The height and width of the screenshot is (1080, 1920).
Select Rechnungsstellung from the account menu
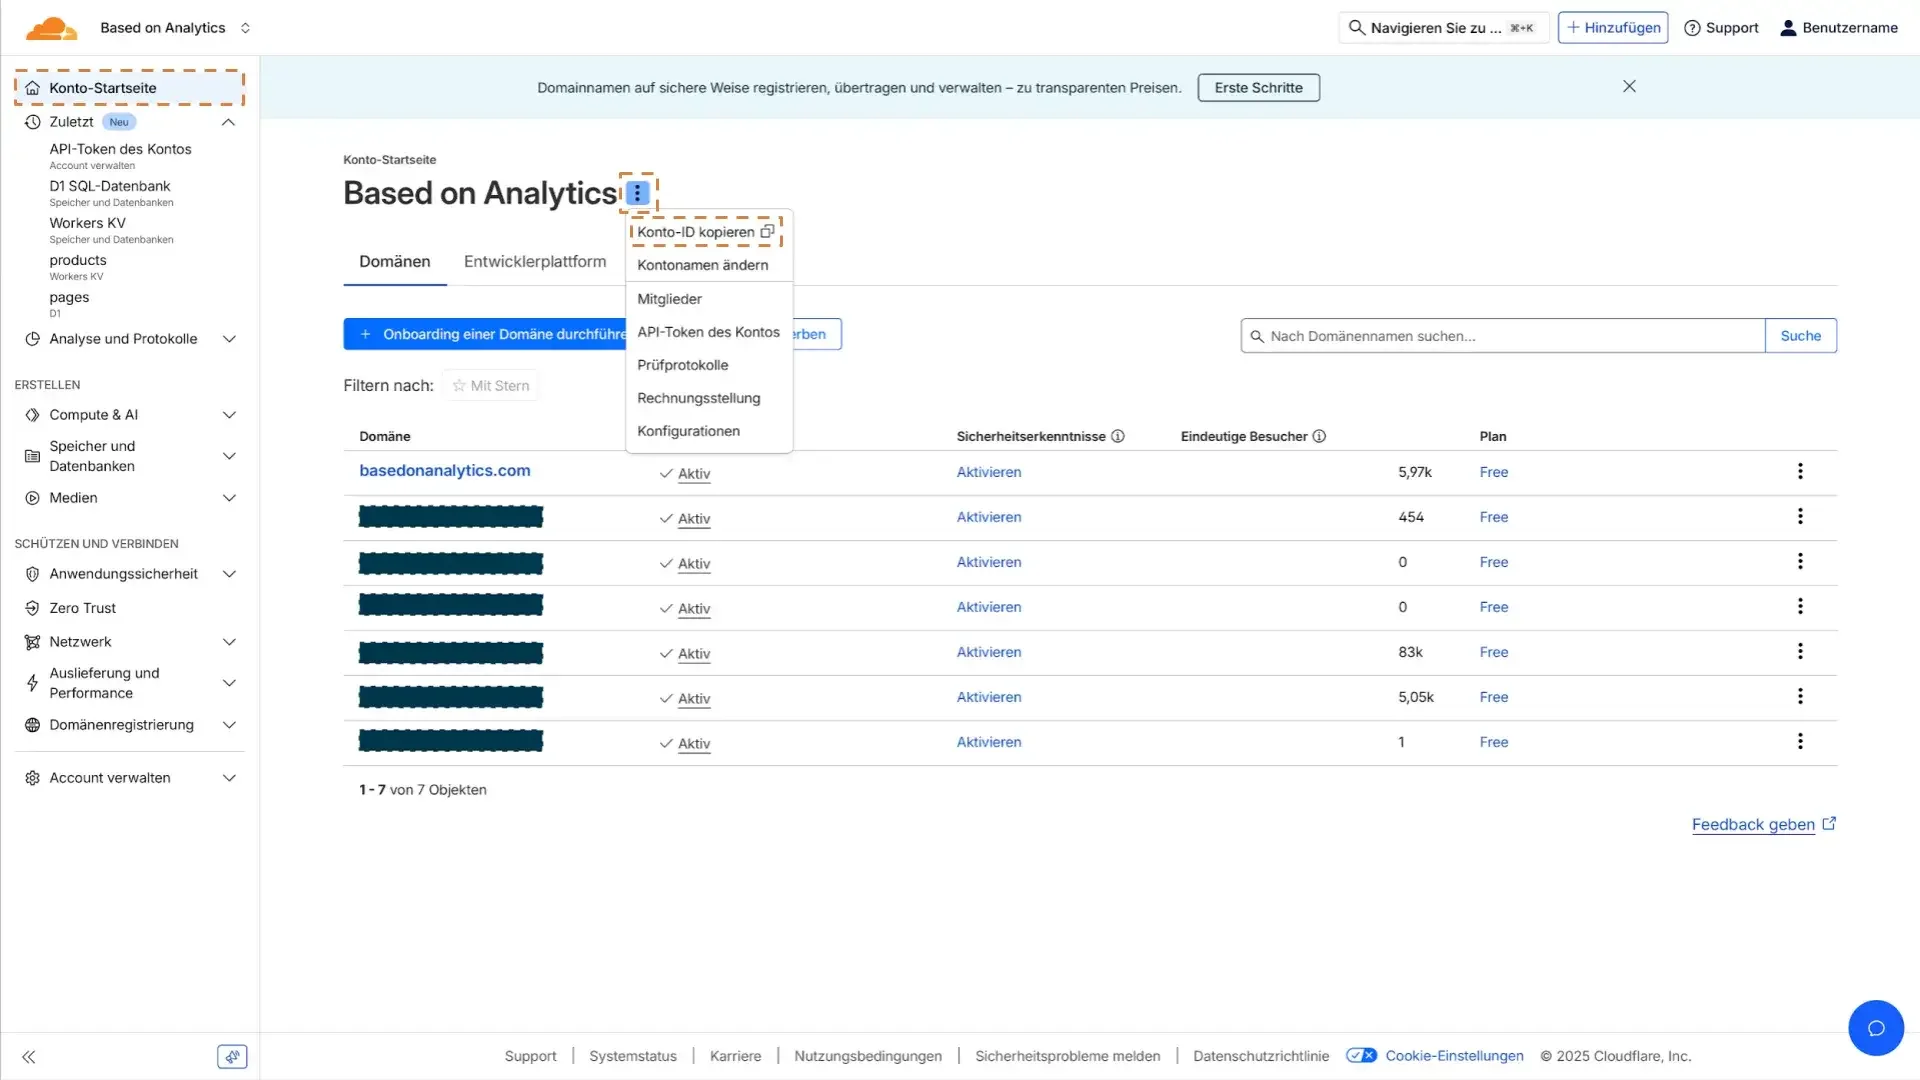click(698, 398)
